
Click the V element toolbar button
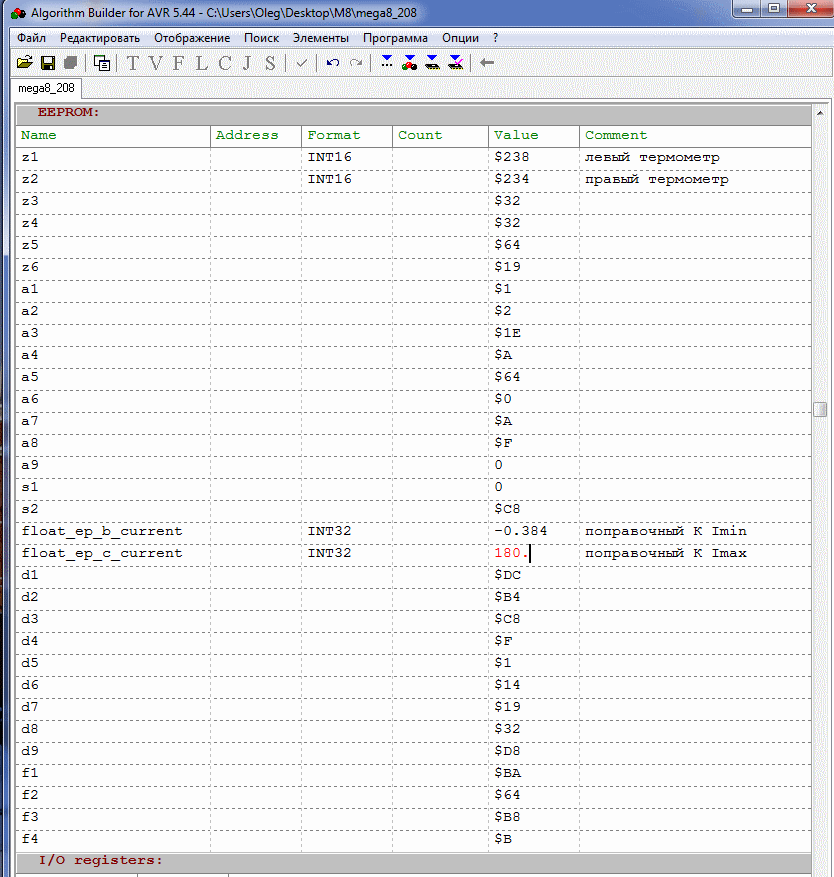[156, 63]
